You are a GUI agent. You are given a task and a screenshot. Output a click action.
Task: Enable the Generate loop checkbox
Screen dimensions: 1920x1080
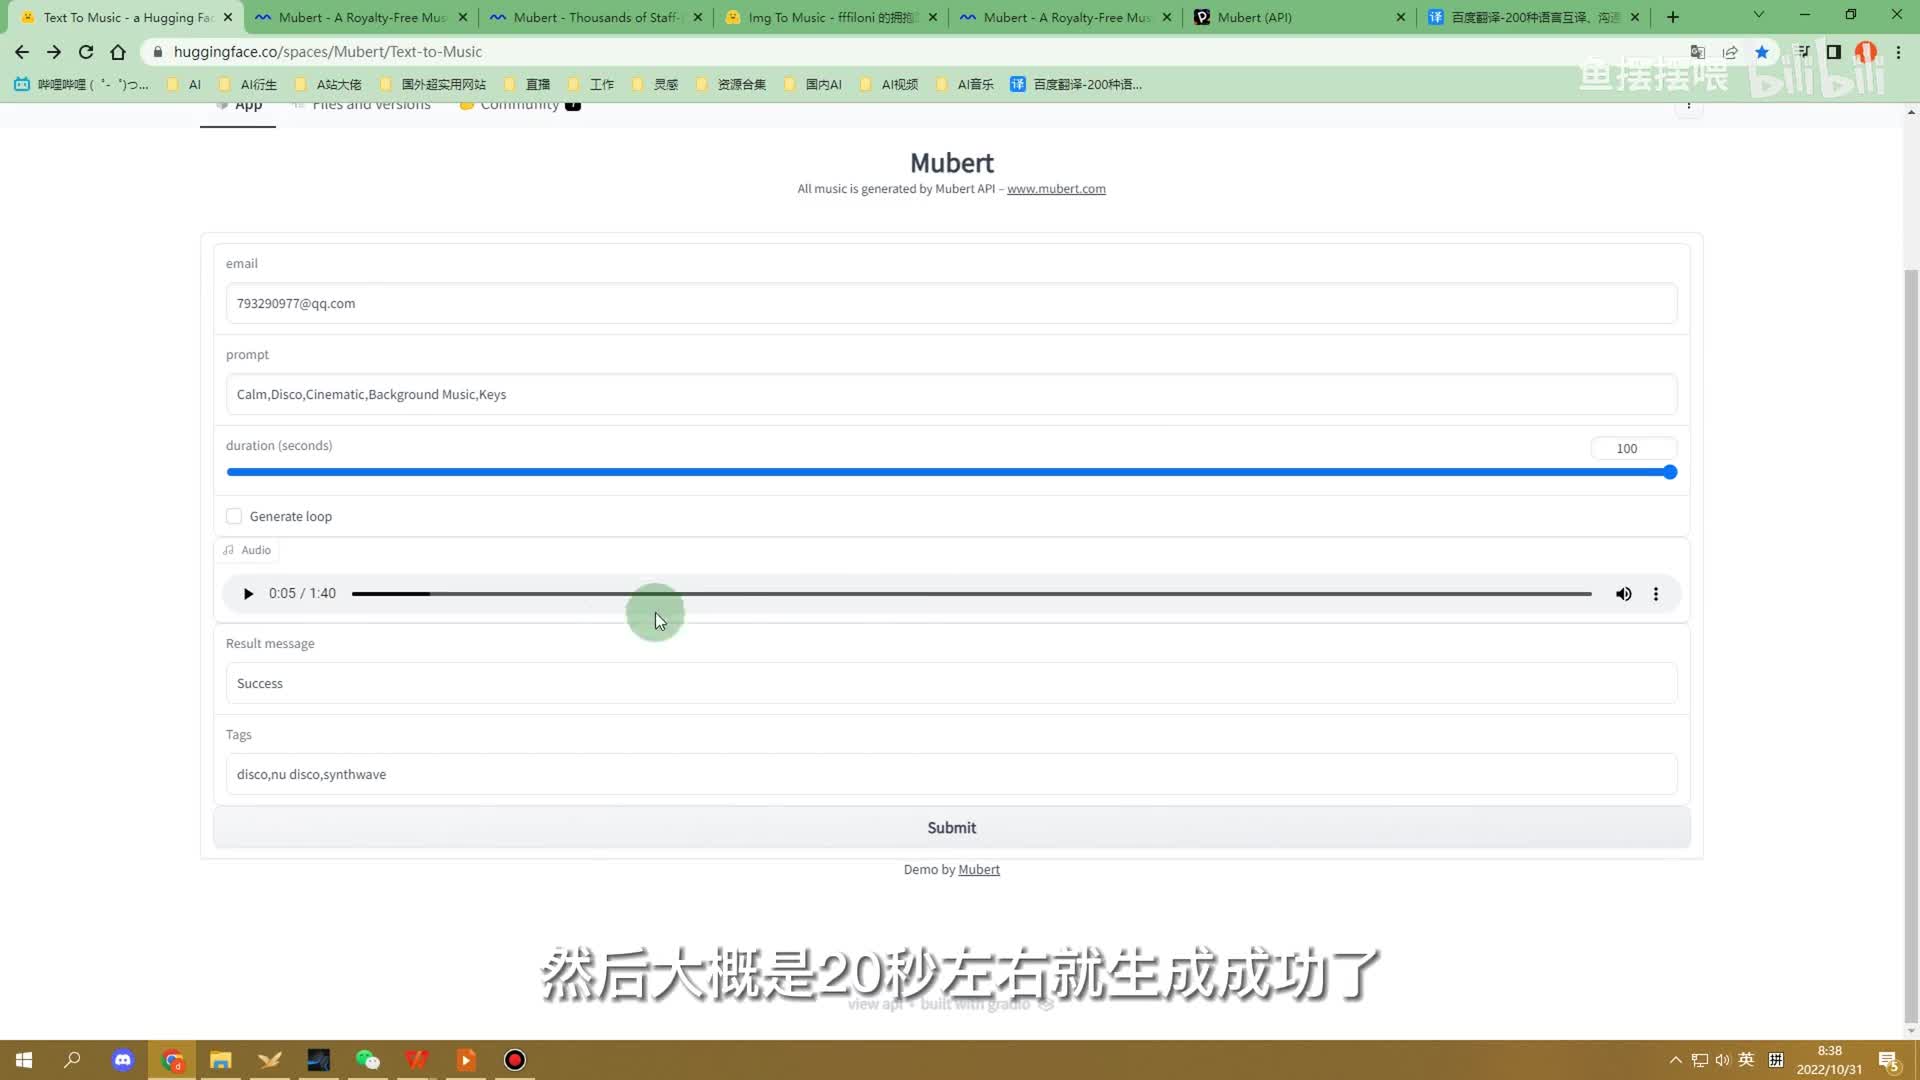(234, 516)
